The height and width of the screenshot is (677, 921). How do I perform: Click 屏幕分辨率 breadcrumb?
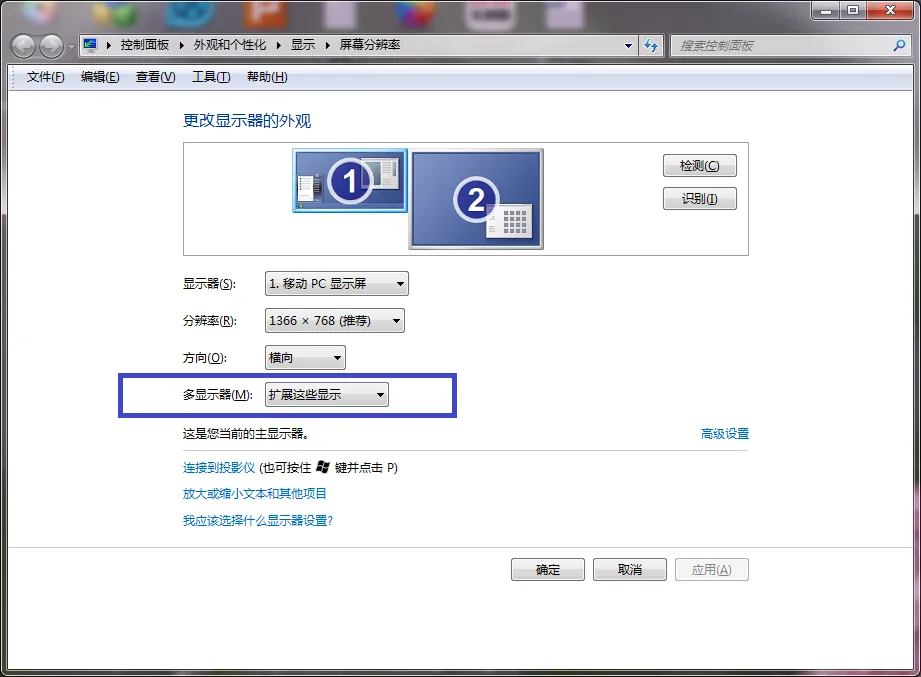tap(369, 45)
